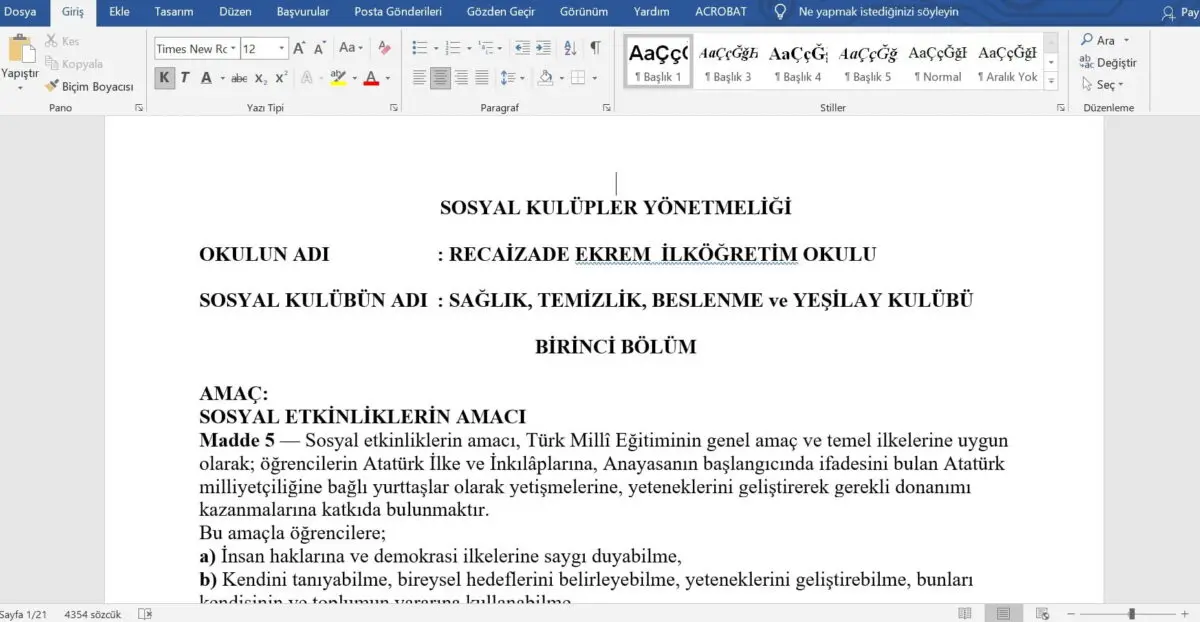Click the bullet list icon
The width and height of the screenshot is (1200, 622).
[x=420, y=48]
